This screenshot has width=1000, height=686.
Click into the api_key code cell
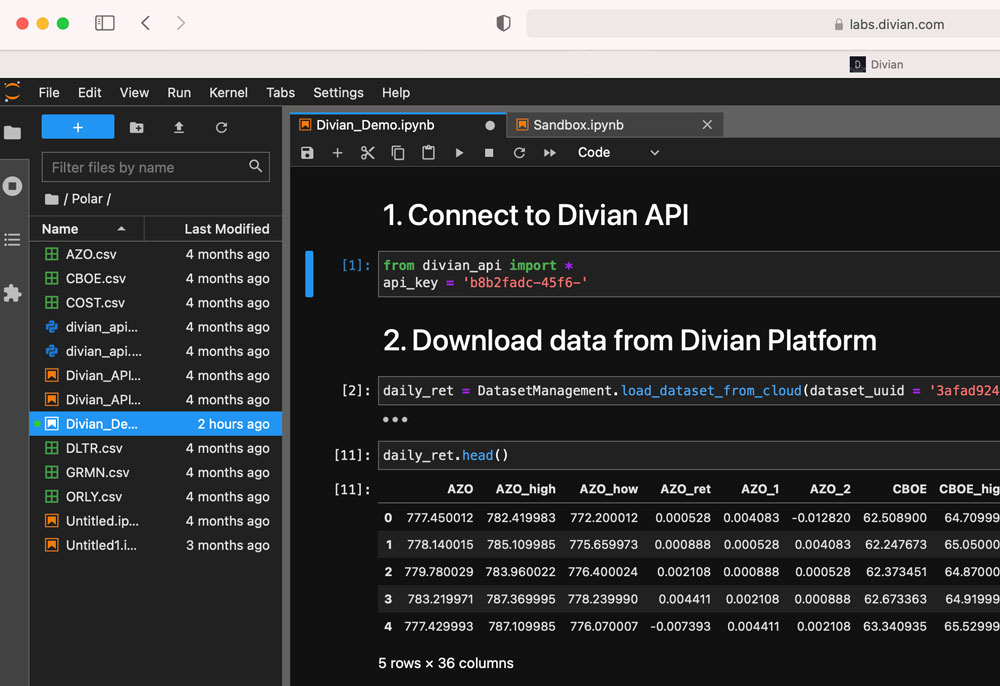point(689,274)
